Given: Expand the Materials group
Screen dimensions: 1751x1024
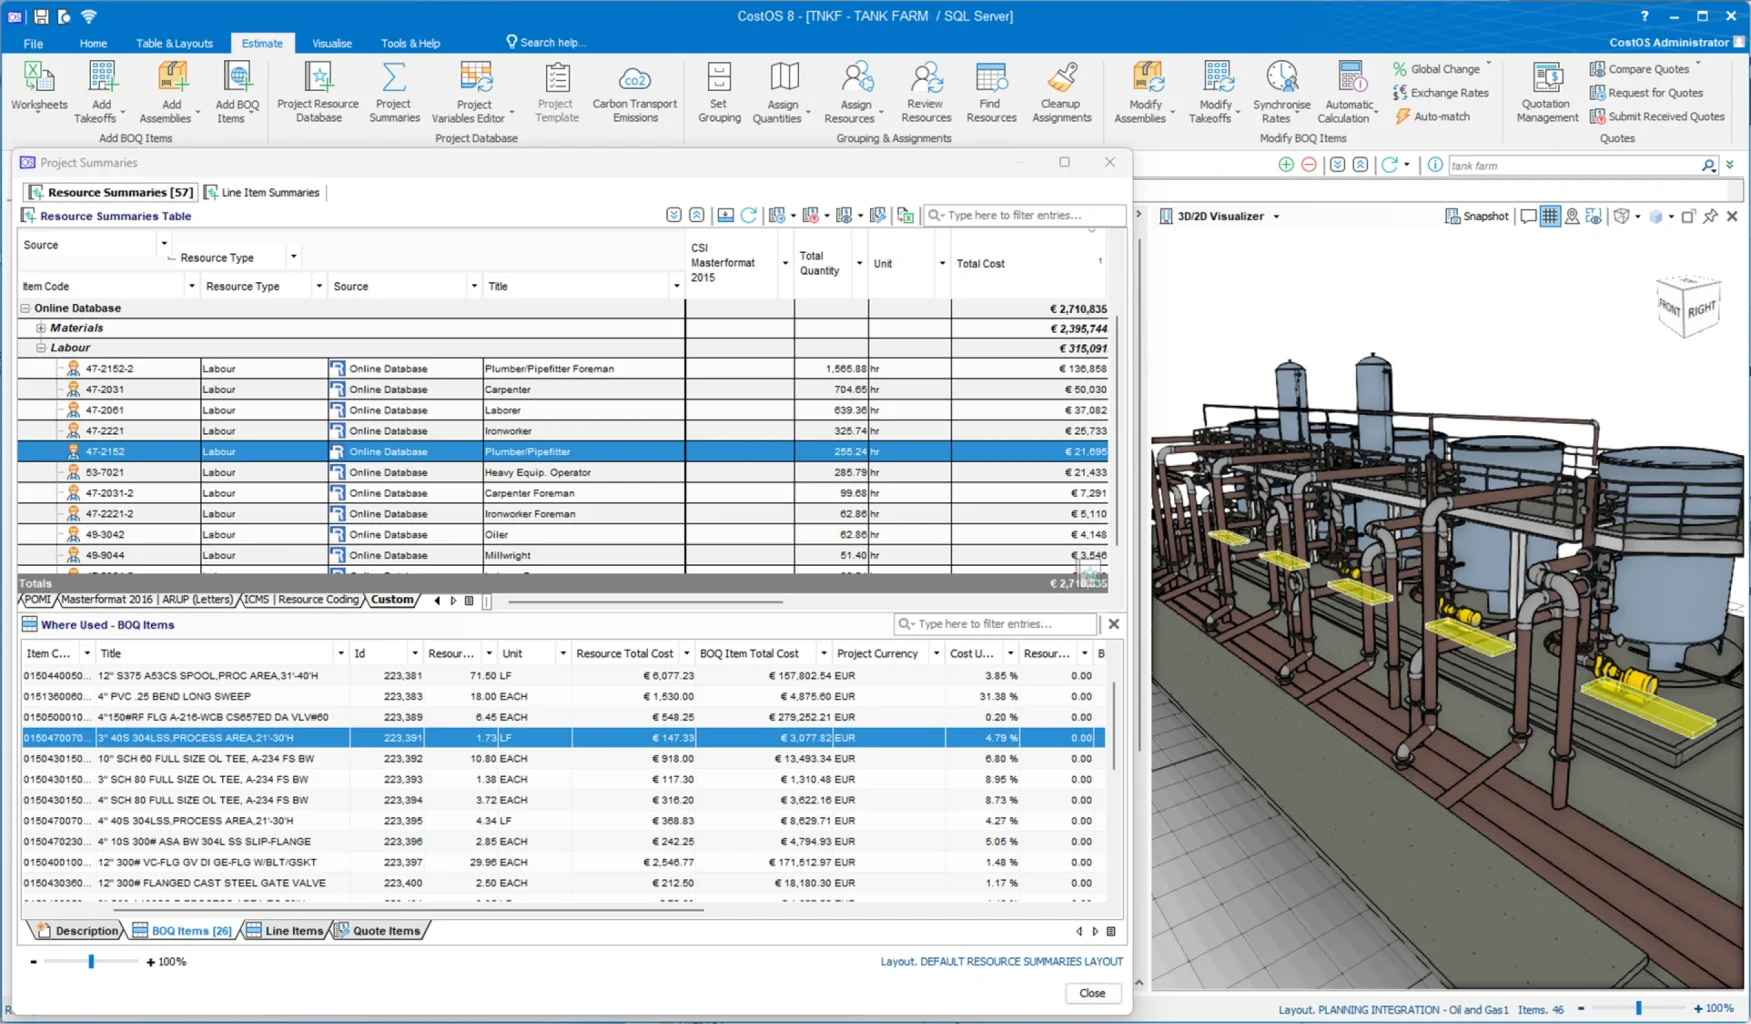Looking at the screenshot, I should (x=41, y=328).
